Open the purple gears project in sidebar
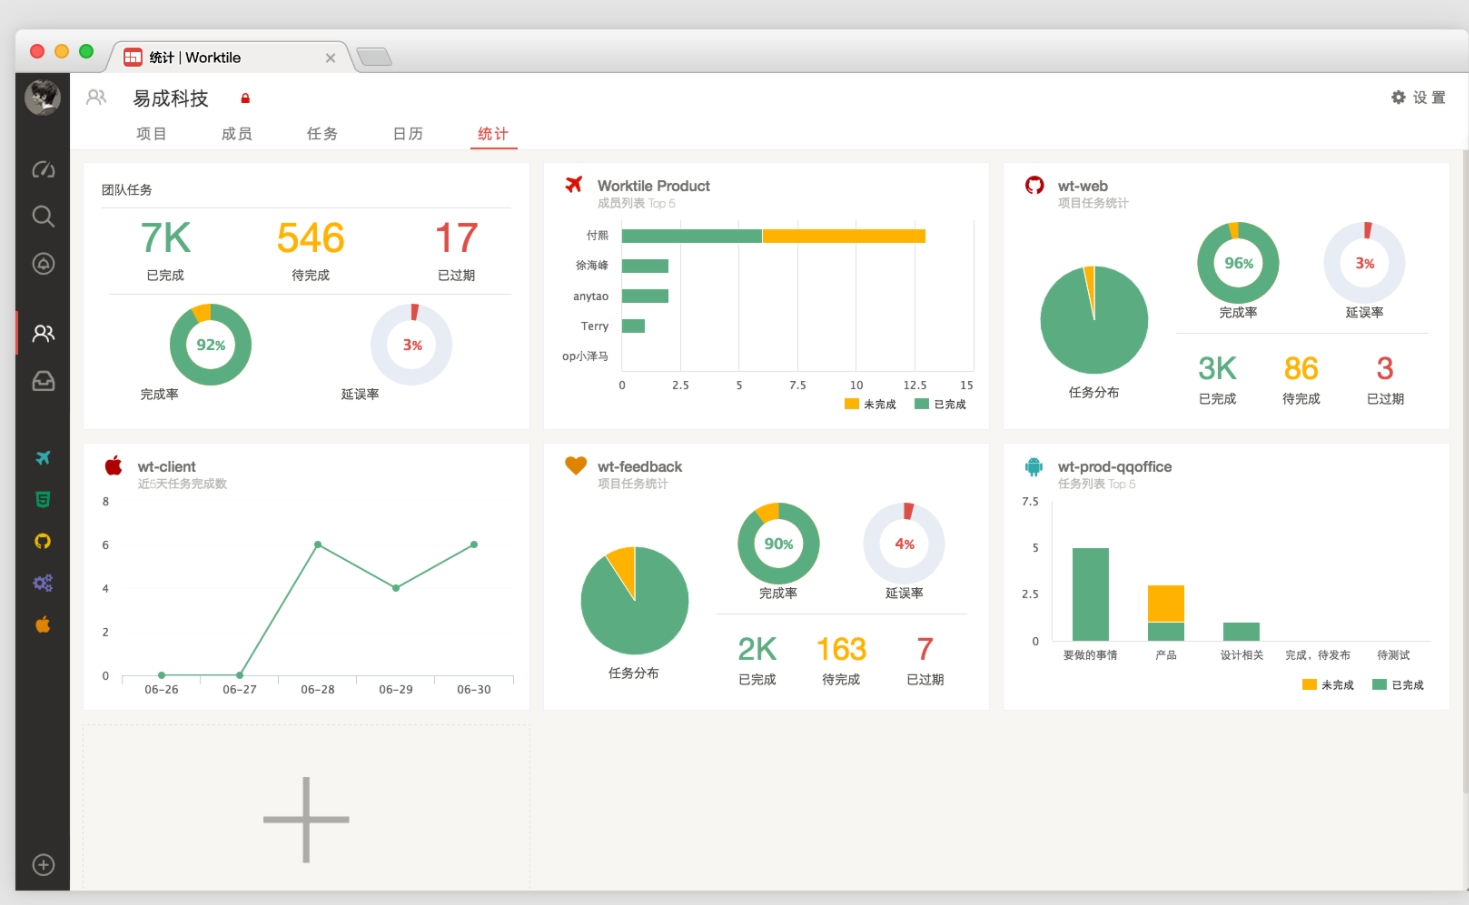The image size is (1469, 905). pyautogui.click(x=43, y=583)
